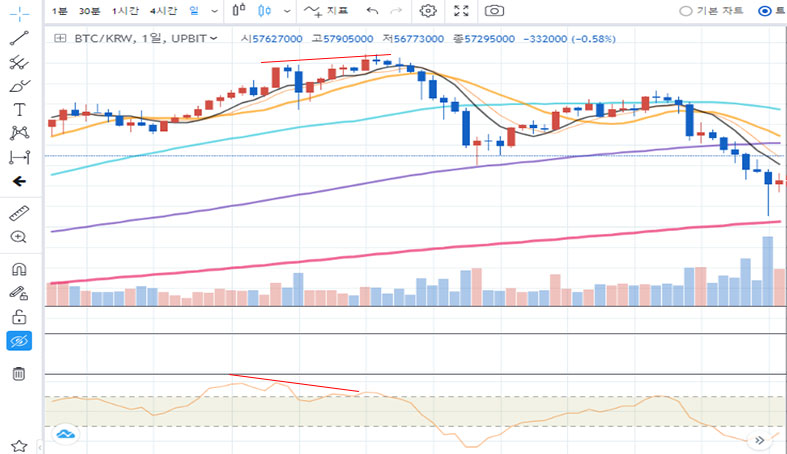Click the scroll-to-latest double arrow button
Screen dimensions: 787x454
pos(759,440)
